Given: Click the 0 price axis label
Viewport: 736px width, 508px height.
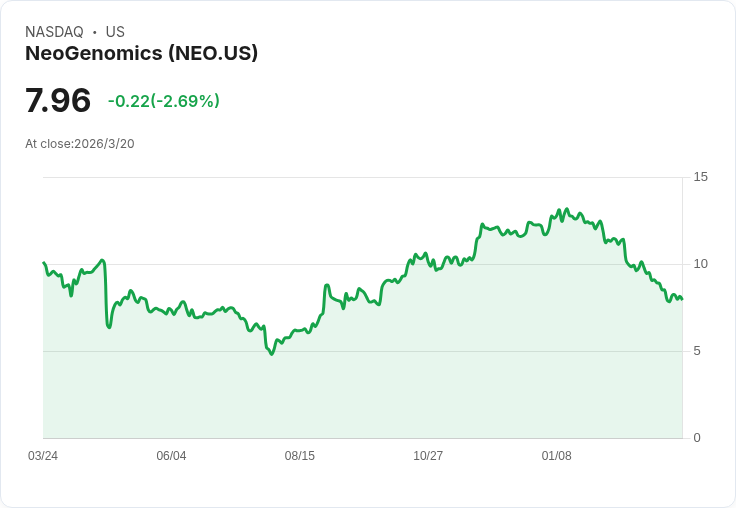Looking at the screenshot, I should [x=697, y=438].
